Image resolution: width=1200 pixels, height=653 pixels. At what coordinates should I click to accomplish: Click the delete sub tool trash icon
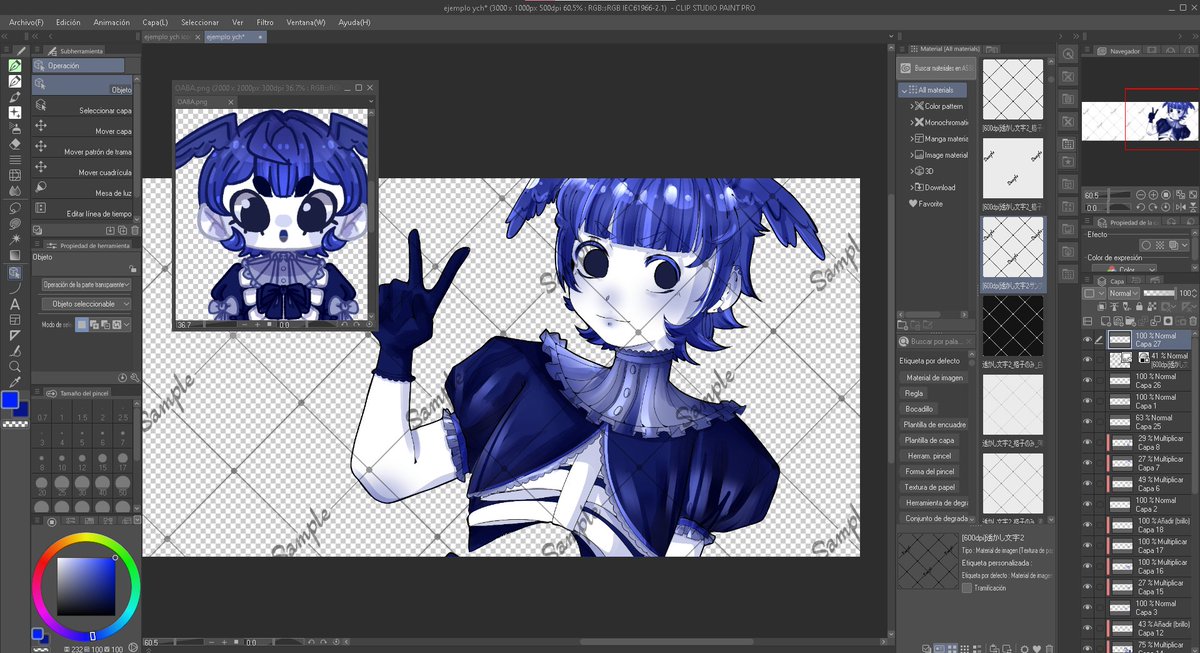133,230
